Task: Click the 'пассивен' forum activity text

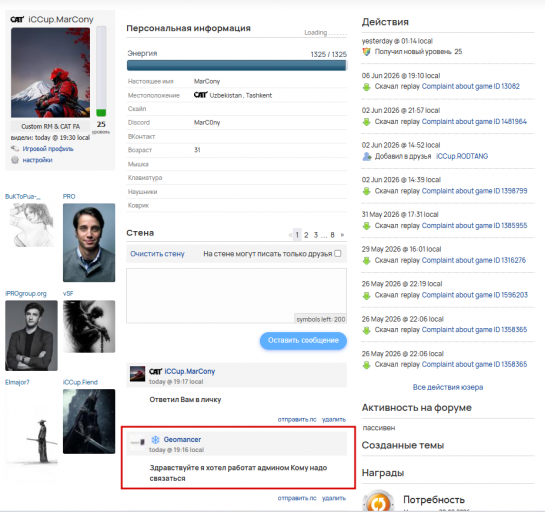Action: coord(379,428)
